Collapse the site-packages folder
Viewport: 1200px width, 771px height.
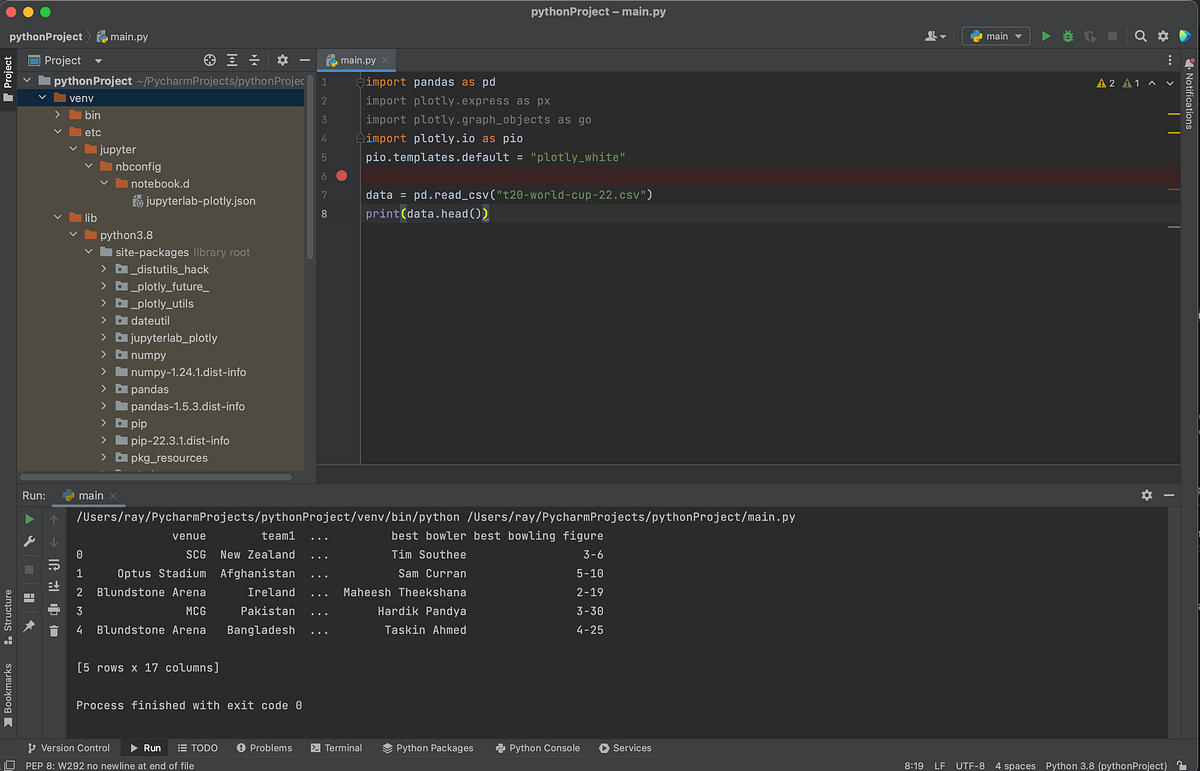pyautogui.click(x=89, y=252)
